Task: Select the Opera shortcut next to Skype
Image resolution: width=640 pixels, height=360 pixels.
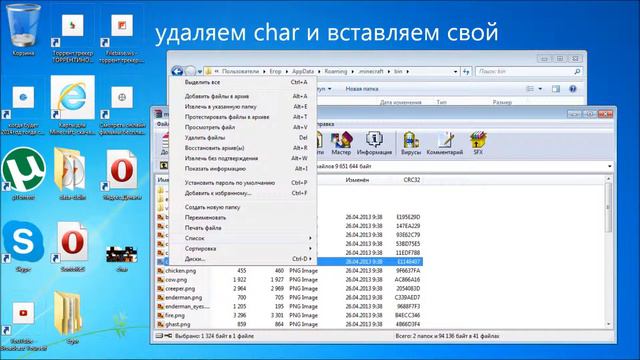Action: tap(73, 246)
